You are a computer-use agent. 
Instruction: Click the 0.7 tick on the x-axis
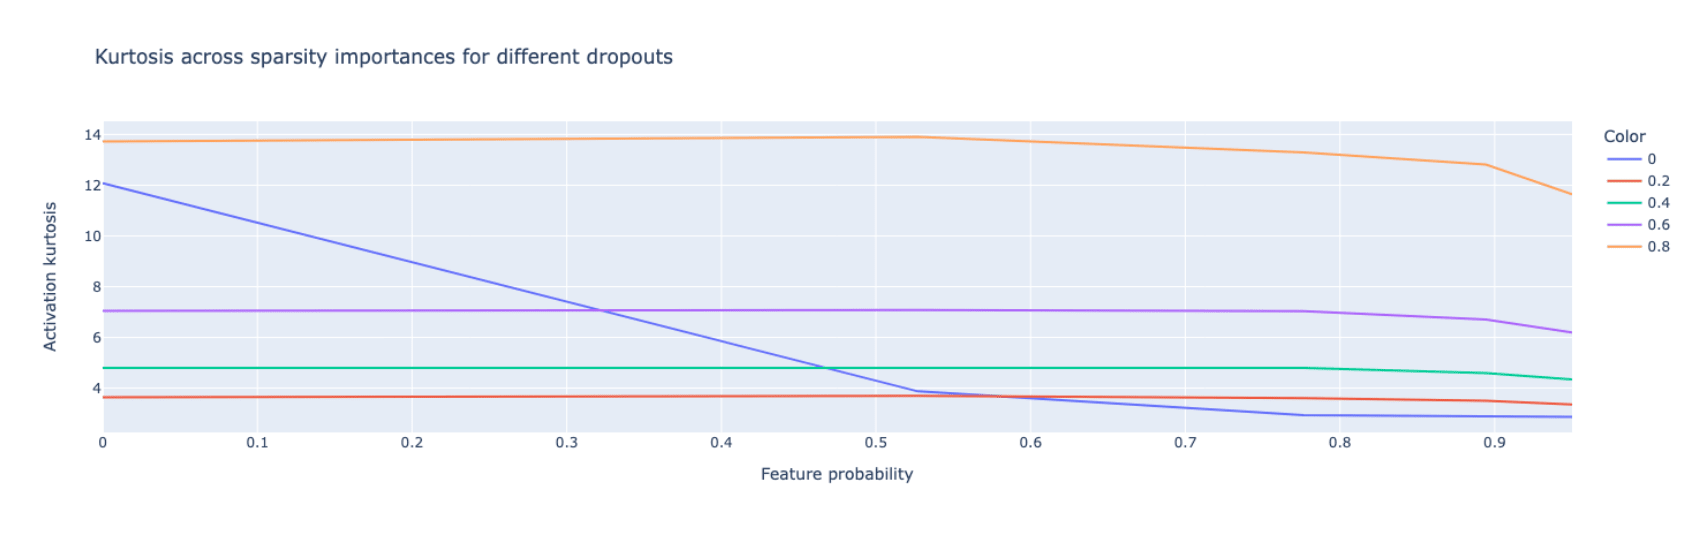(x=1185, y=443)
